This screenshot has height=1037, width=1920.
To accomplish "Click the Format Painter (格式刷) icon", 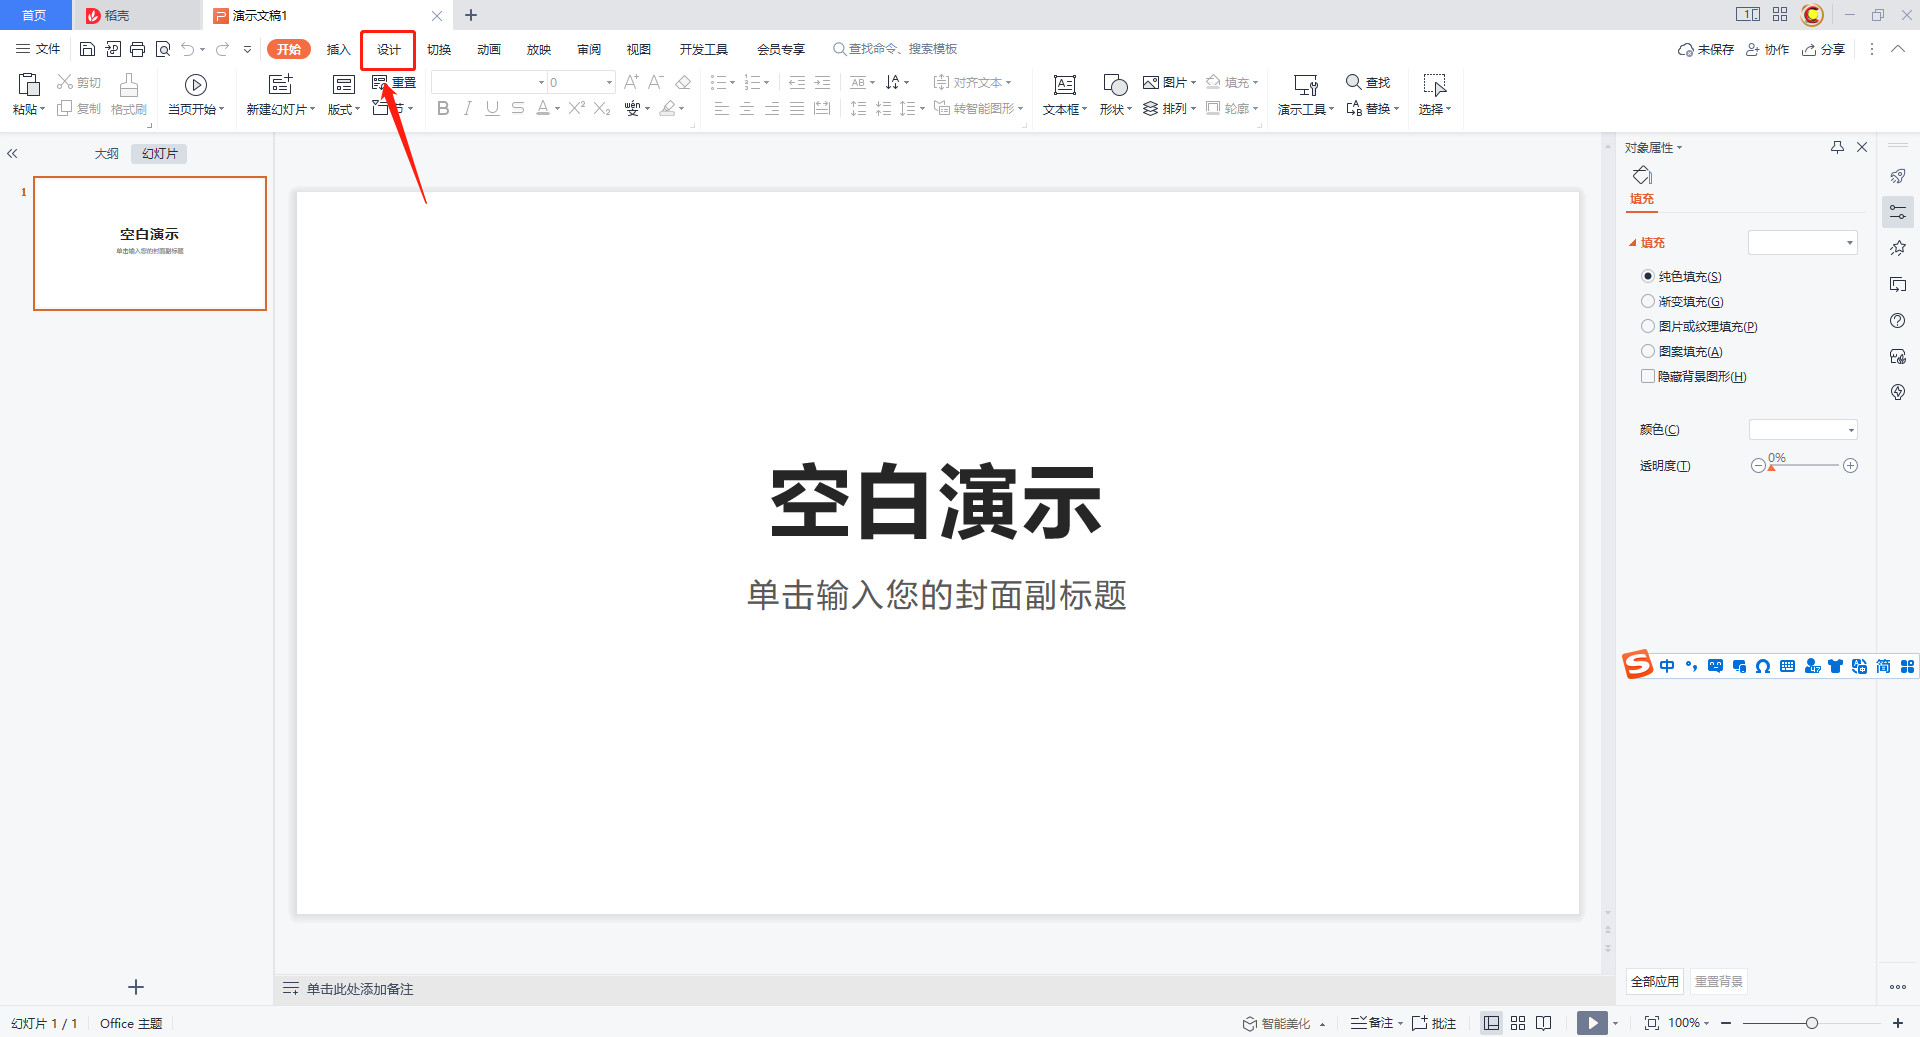I will point(129,85).
